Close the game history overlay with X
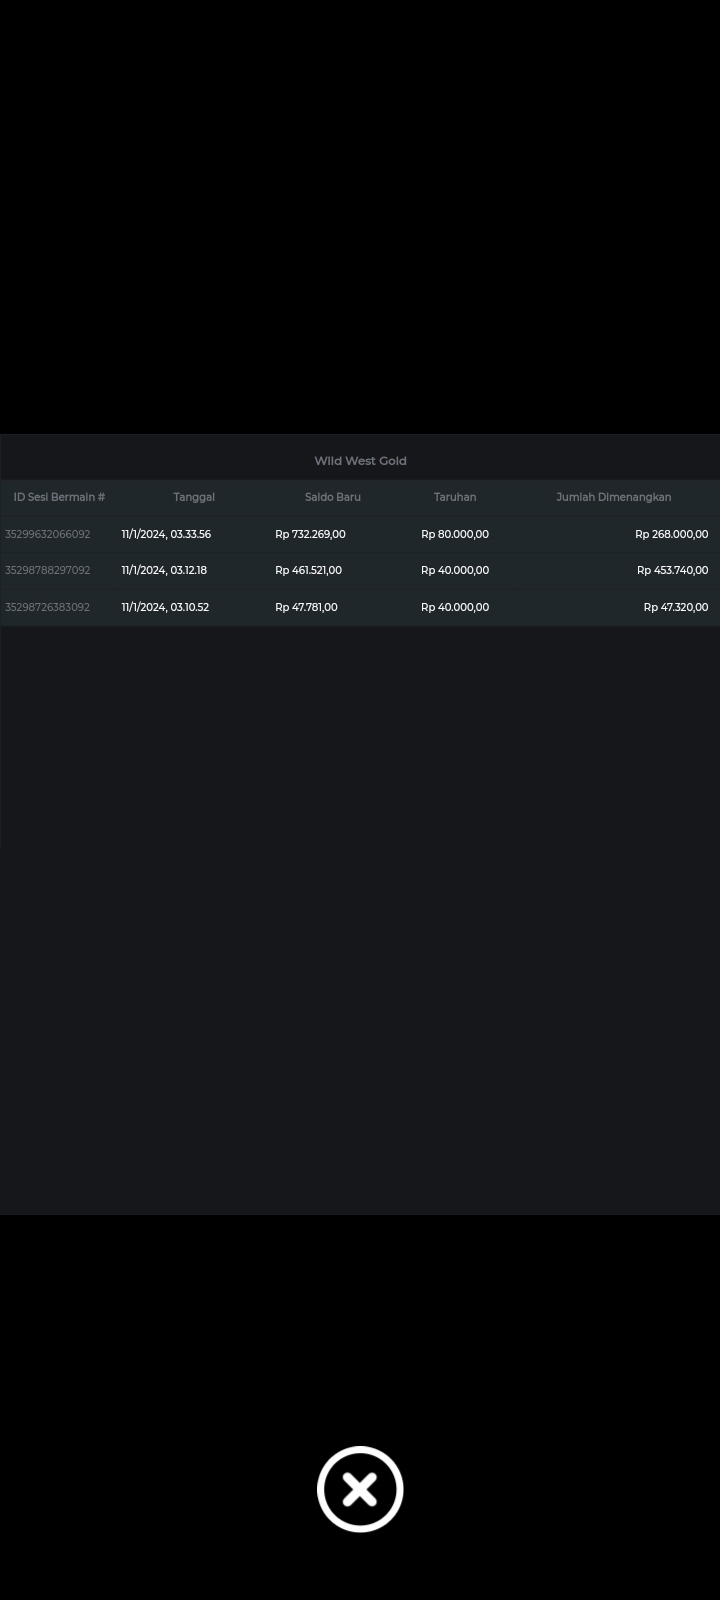Screen dimensions: 720x1600 coord(360,1489)
